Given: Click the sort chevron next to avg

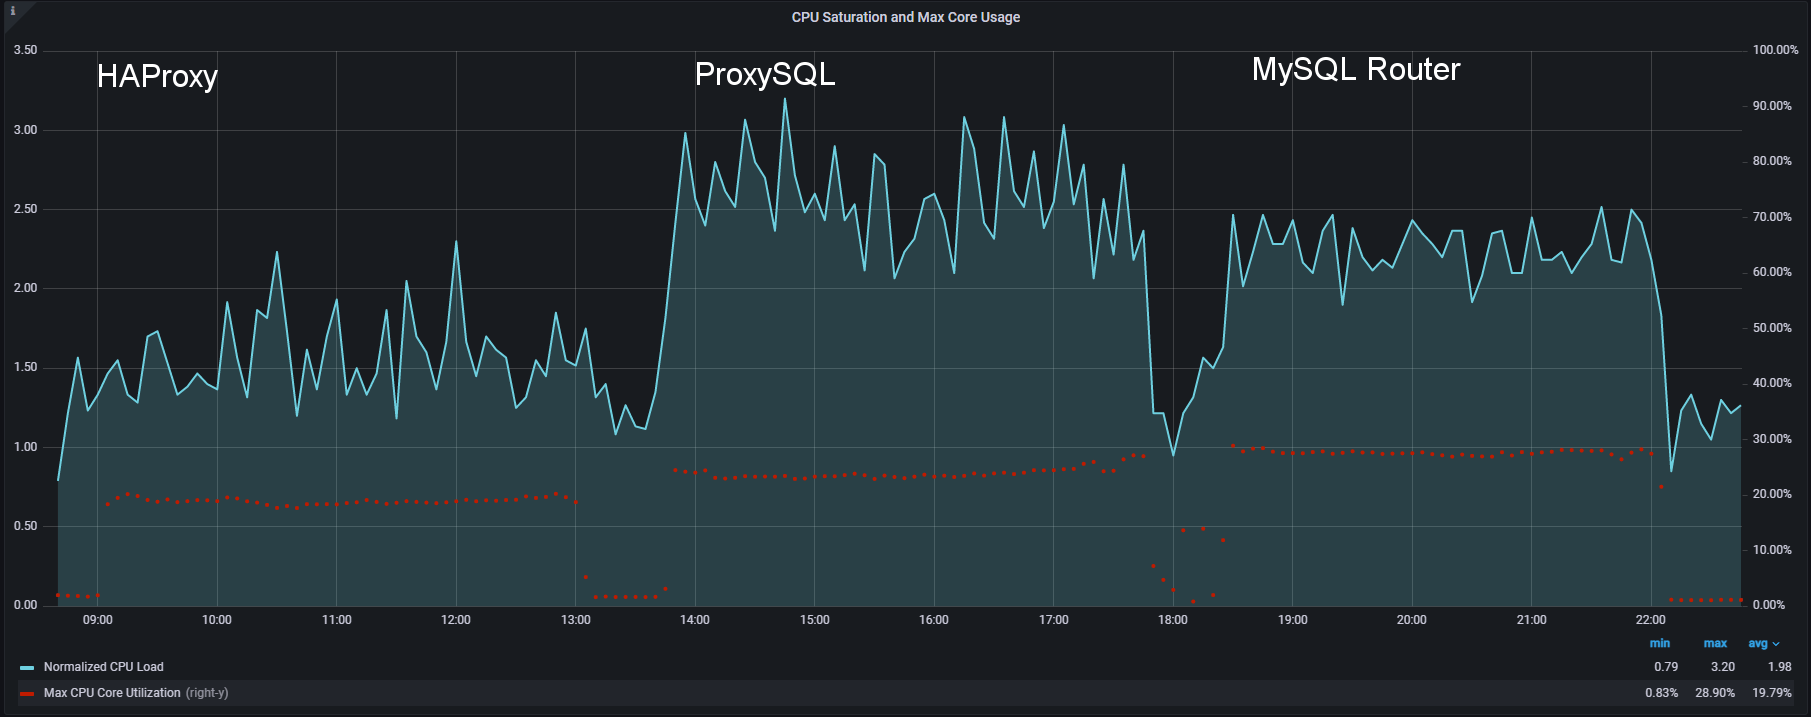Looking at the screenshot, I should coord(1776,645).
